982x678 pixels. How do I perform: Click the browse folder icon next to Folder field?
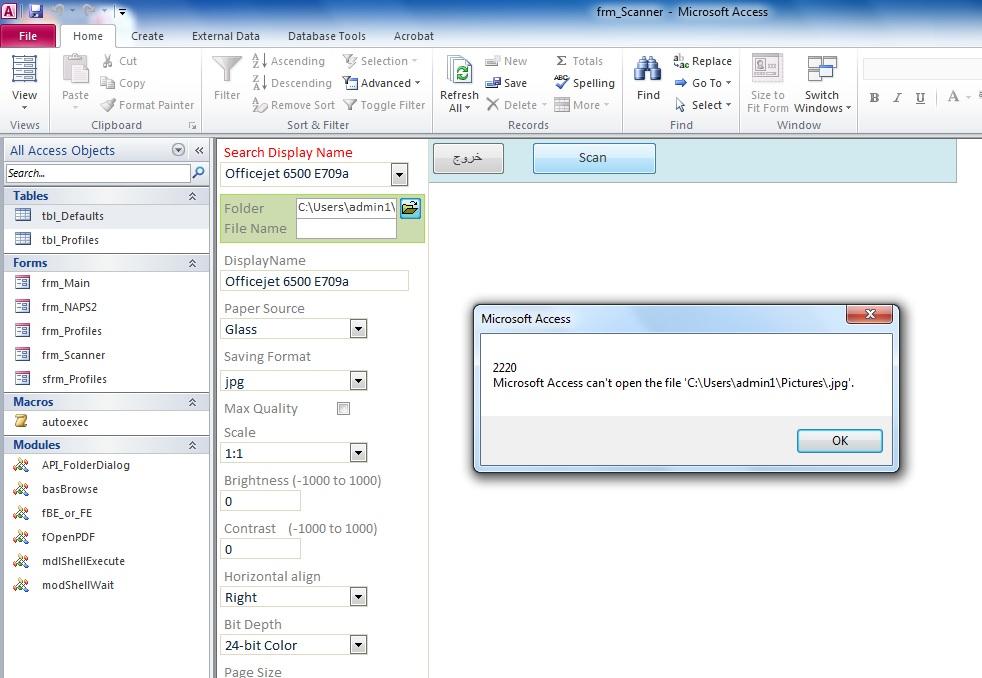(x=410, y=208)
